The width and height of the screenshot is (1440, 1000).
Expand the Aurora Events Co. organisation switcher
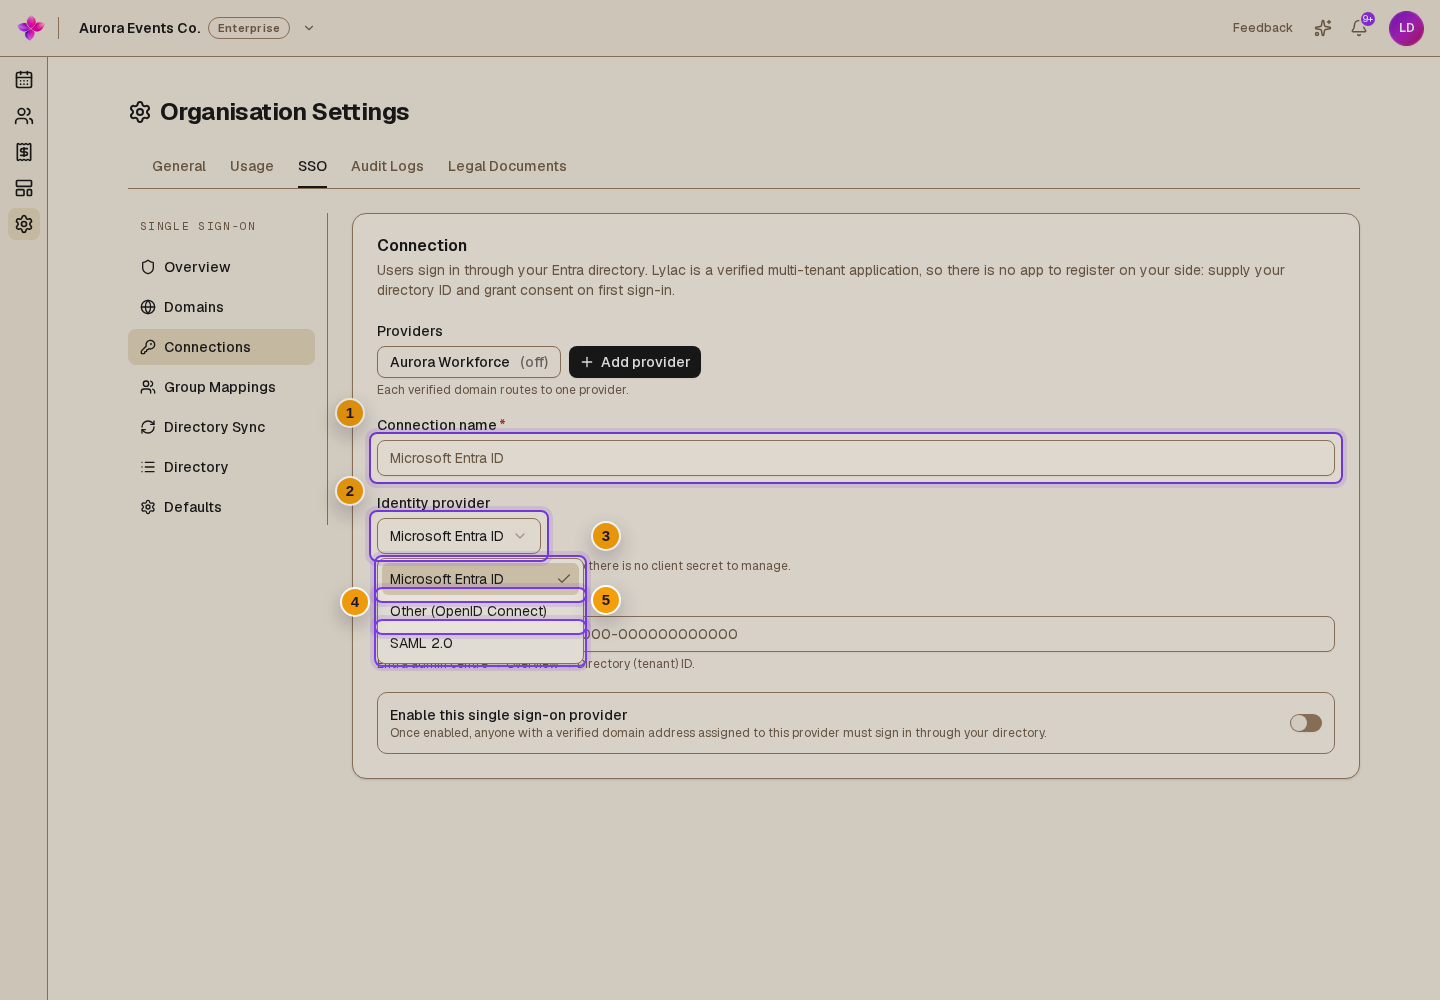(x=309, y=28)
